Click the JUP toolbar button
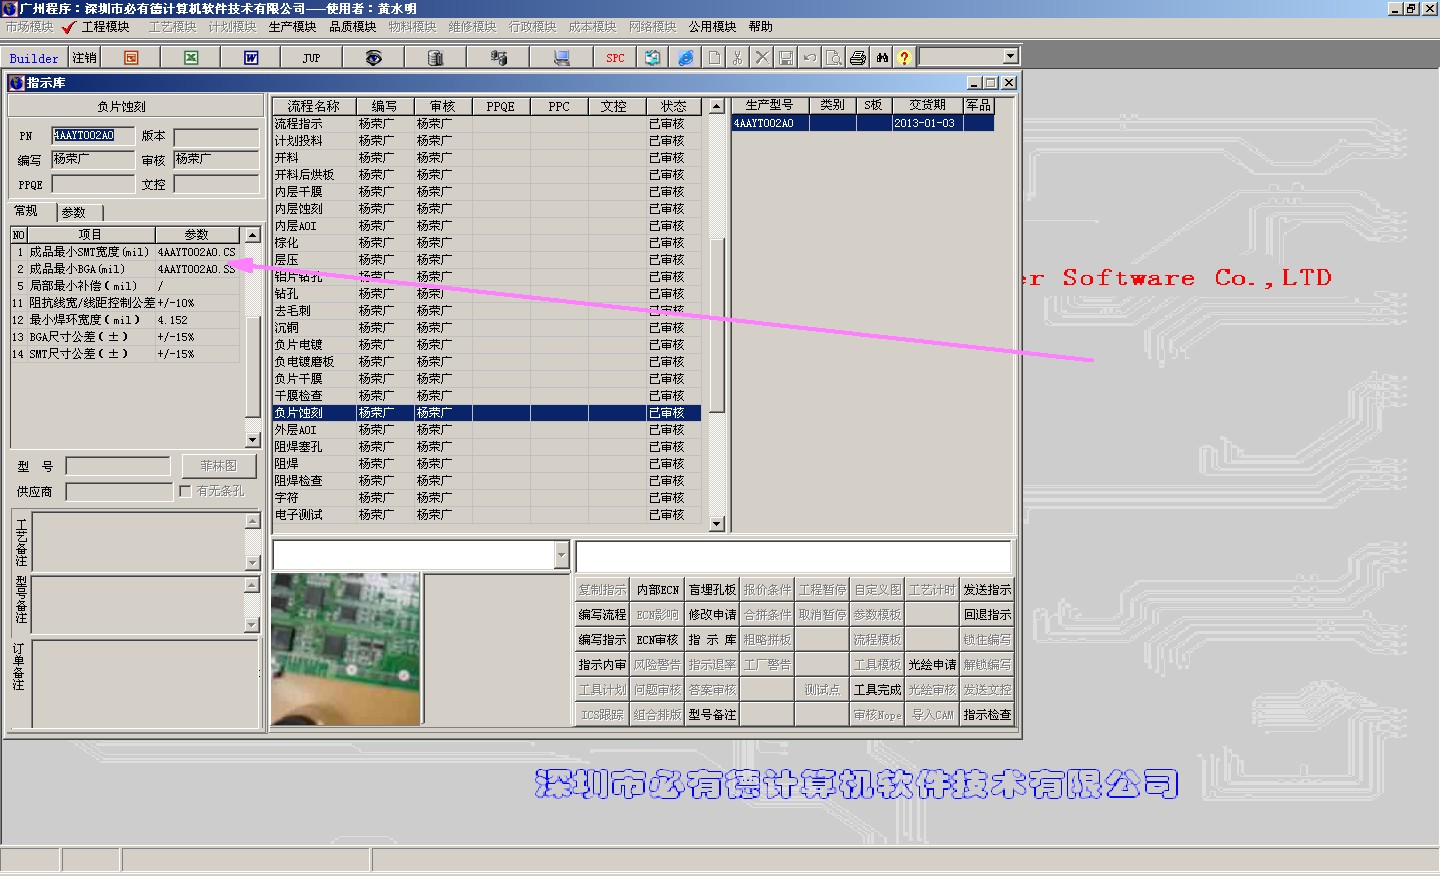 pyautogui.click(x=311, y=58)
